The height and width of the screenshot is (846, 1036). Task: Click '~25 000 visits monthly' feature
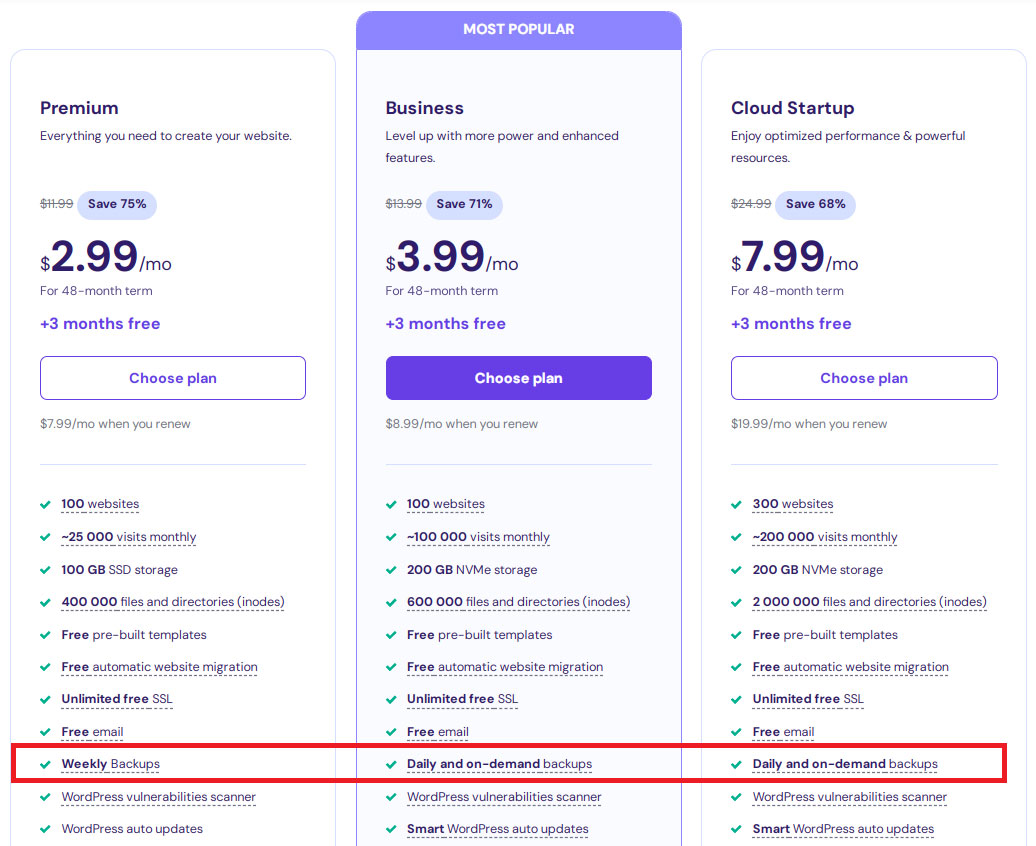click(129, 537)
